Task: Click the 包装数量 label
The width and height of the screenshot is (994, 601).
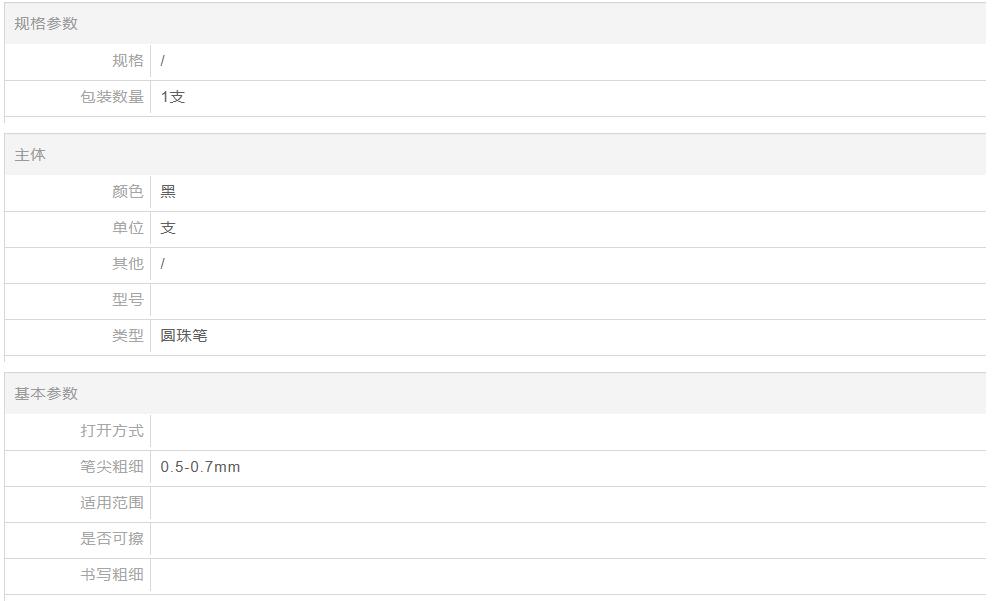Action: [x=112, y=97]
